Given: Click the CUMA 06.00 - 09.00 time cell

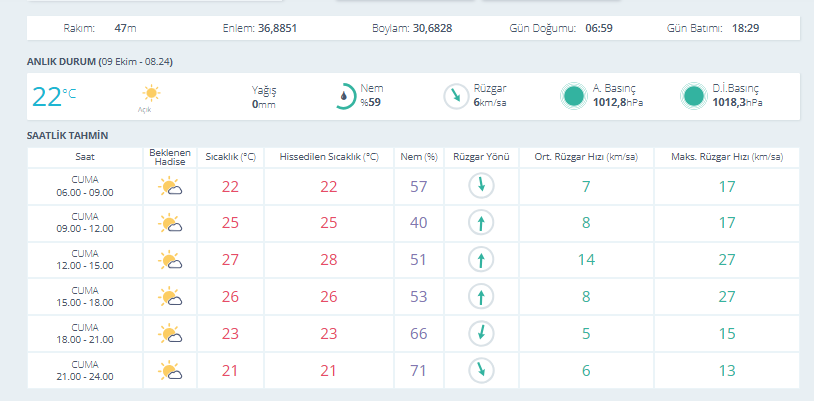Looking at the screenshot, I should [85, 186].
